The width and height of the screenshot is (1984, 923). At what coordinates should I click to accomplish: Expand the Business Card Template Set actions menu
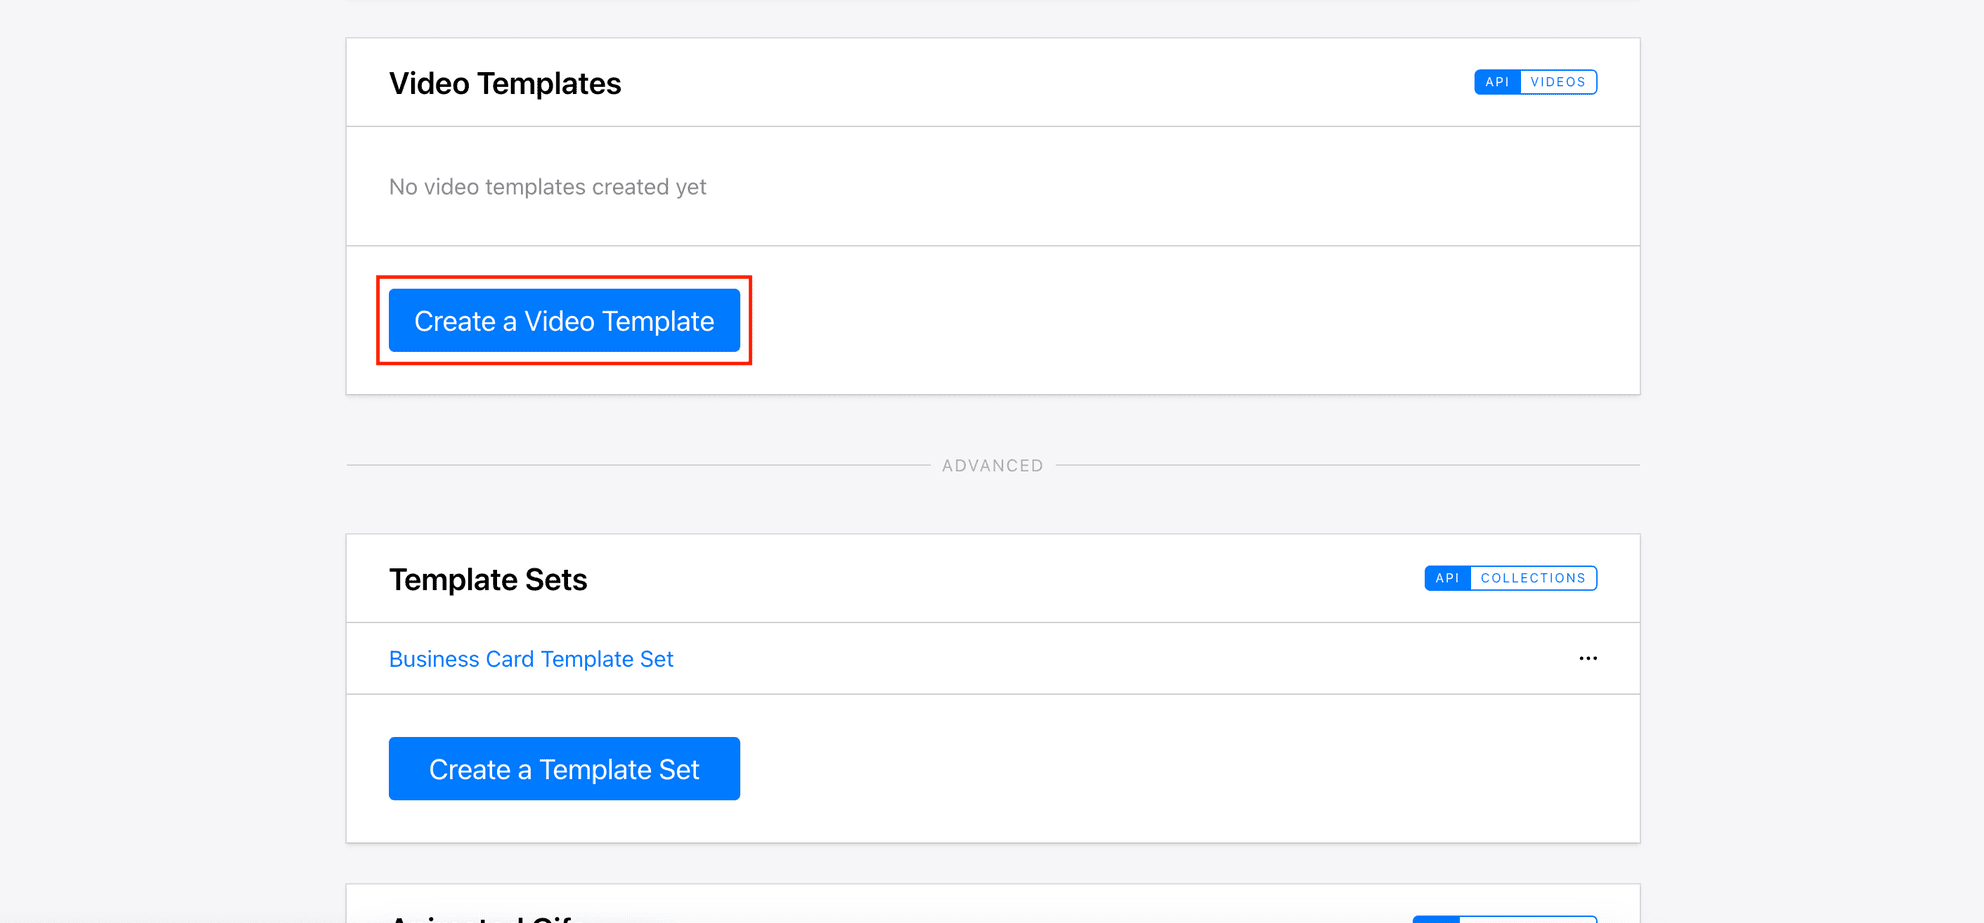(1589, 658)
